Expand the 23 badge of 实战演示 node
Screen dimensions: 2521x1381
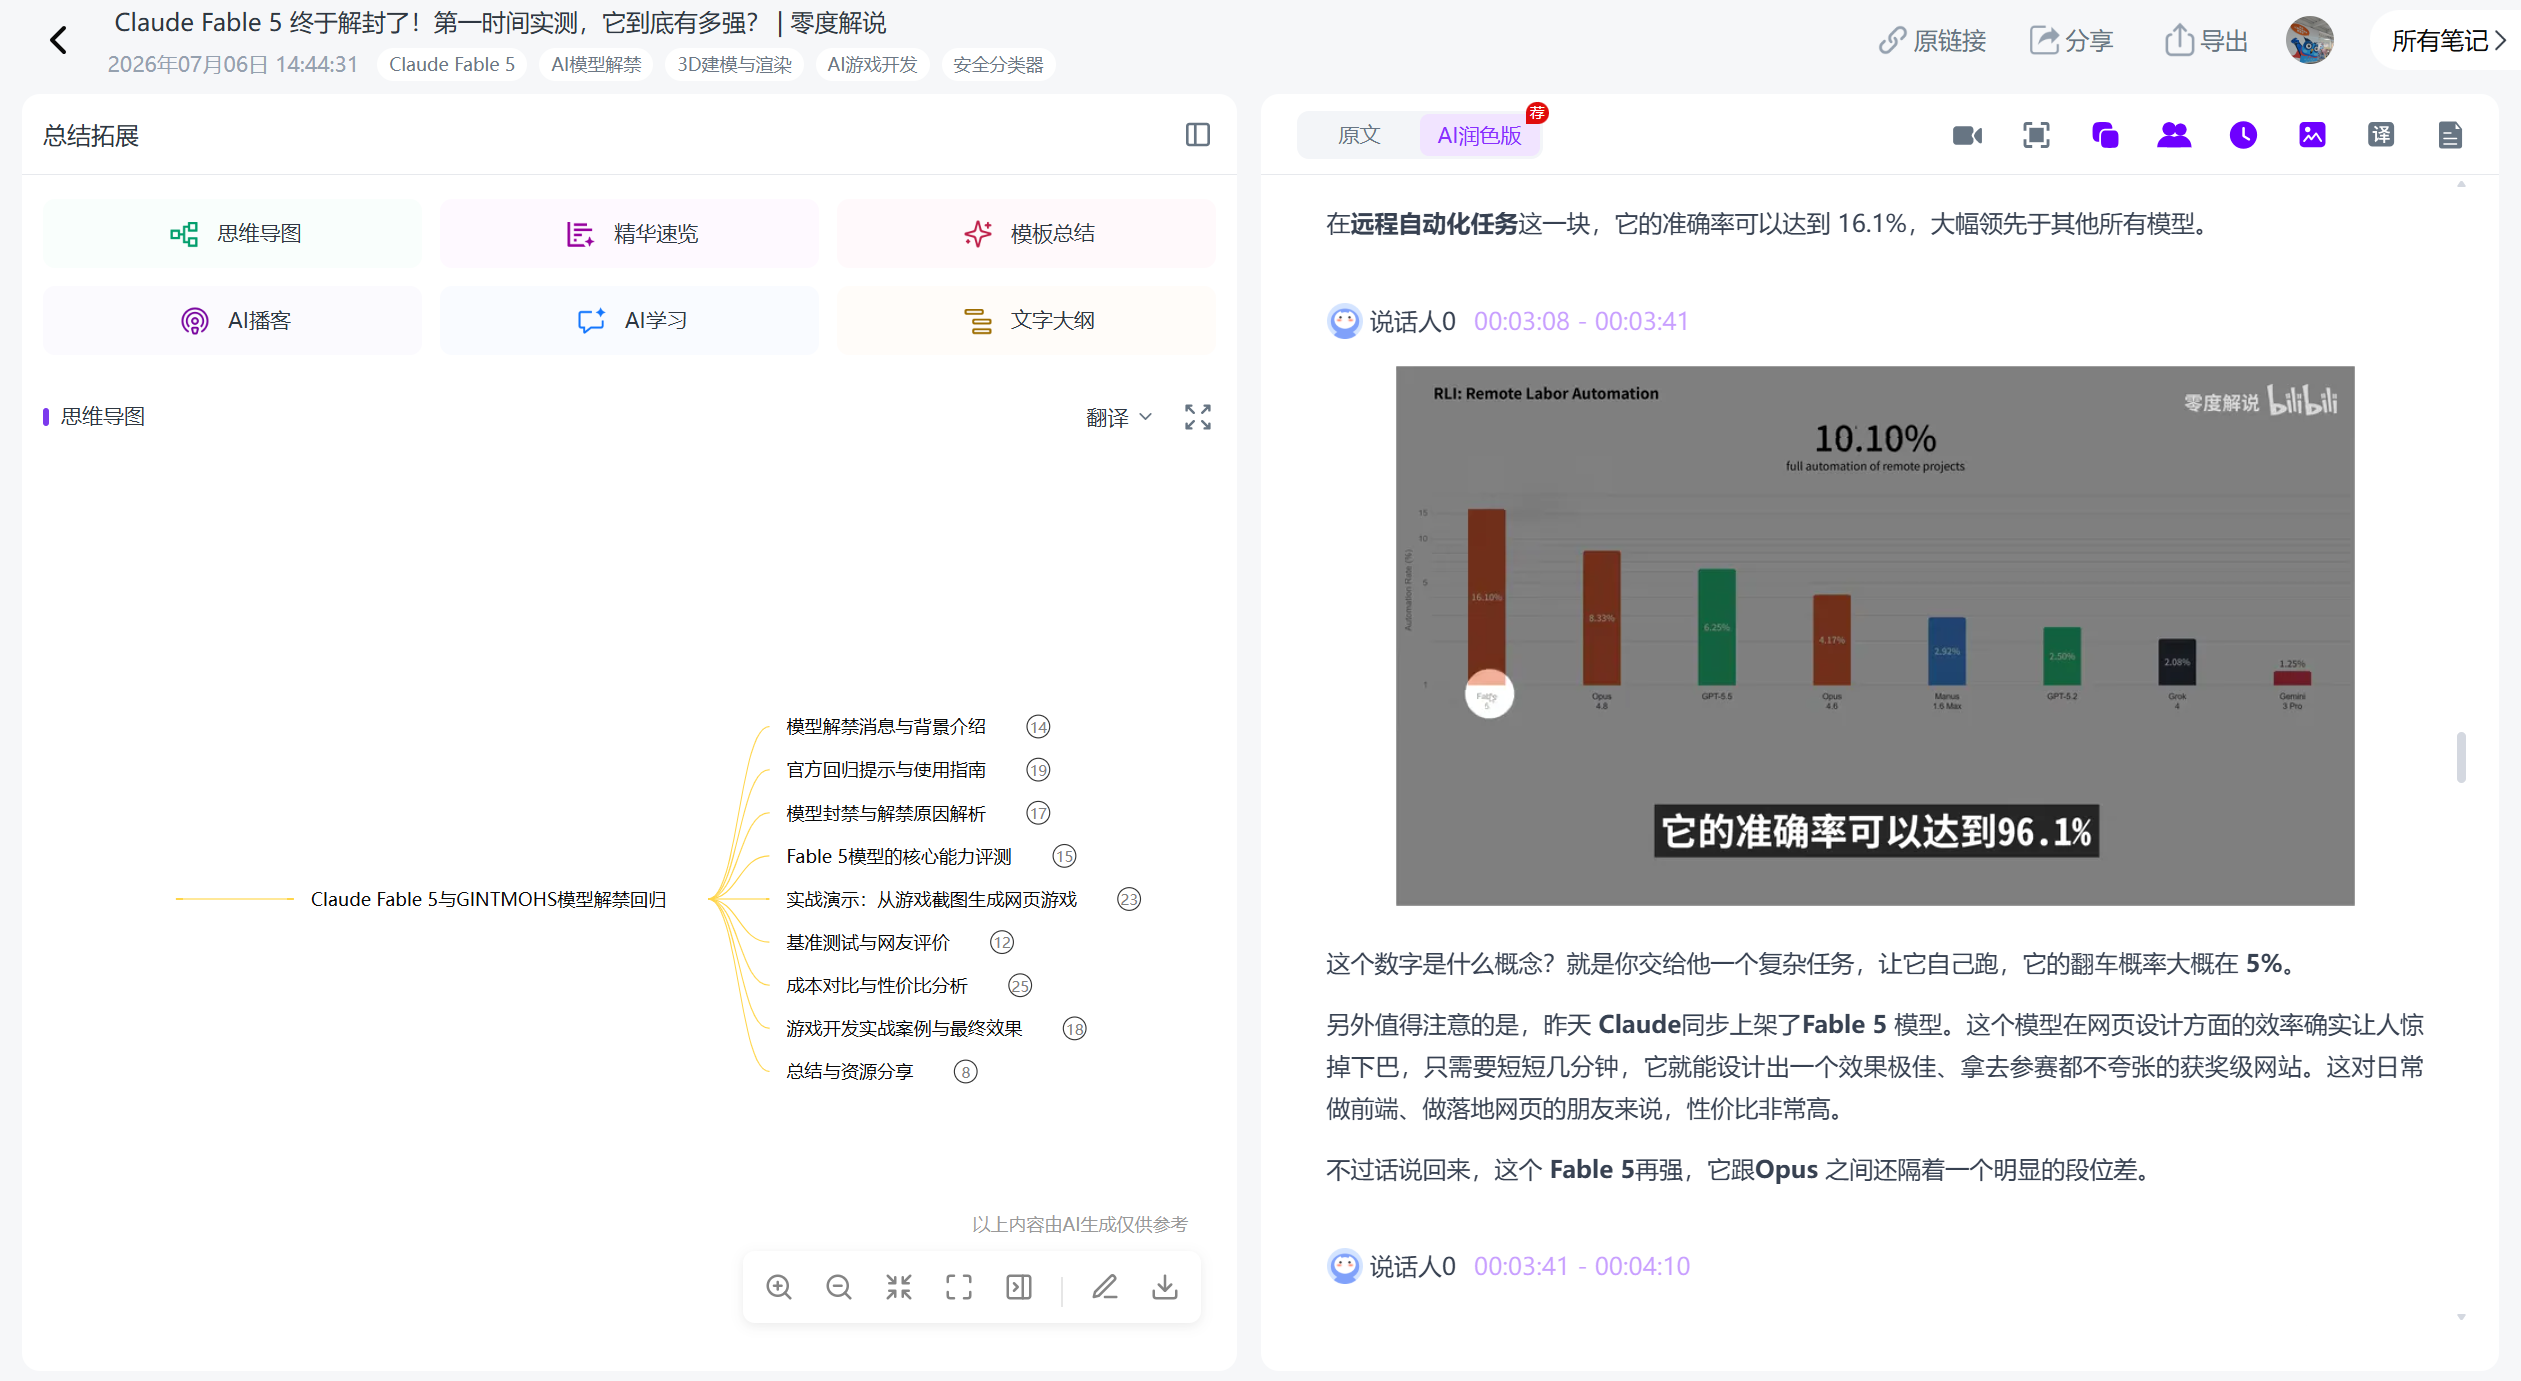coord(1129,900)
